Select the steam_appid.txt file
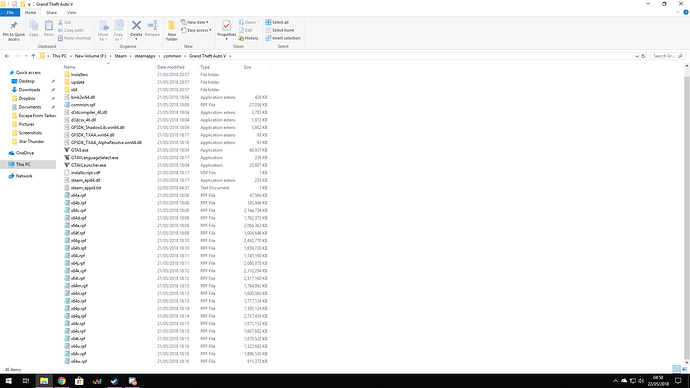 [86, 188]
